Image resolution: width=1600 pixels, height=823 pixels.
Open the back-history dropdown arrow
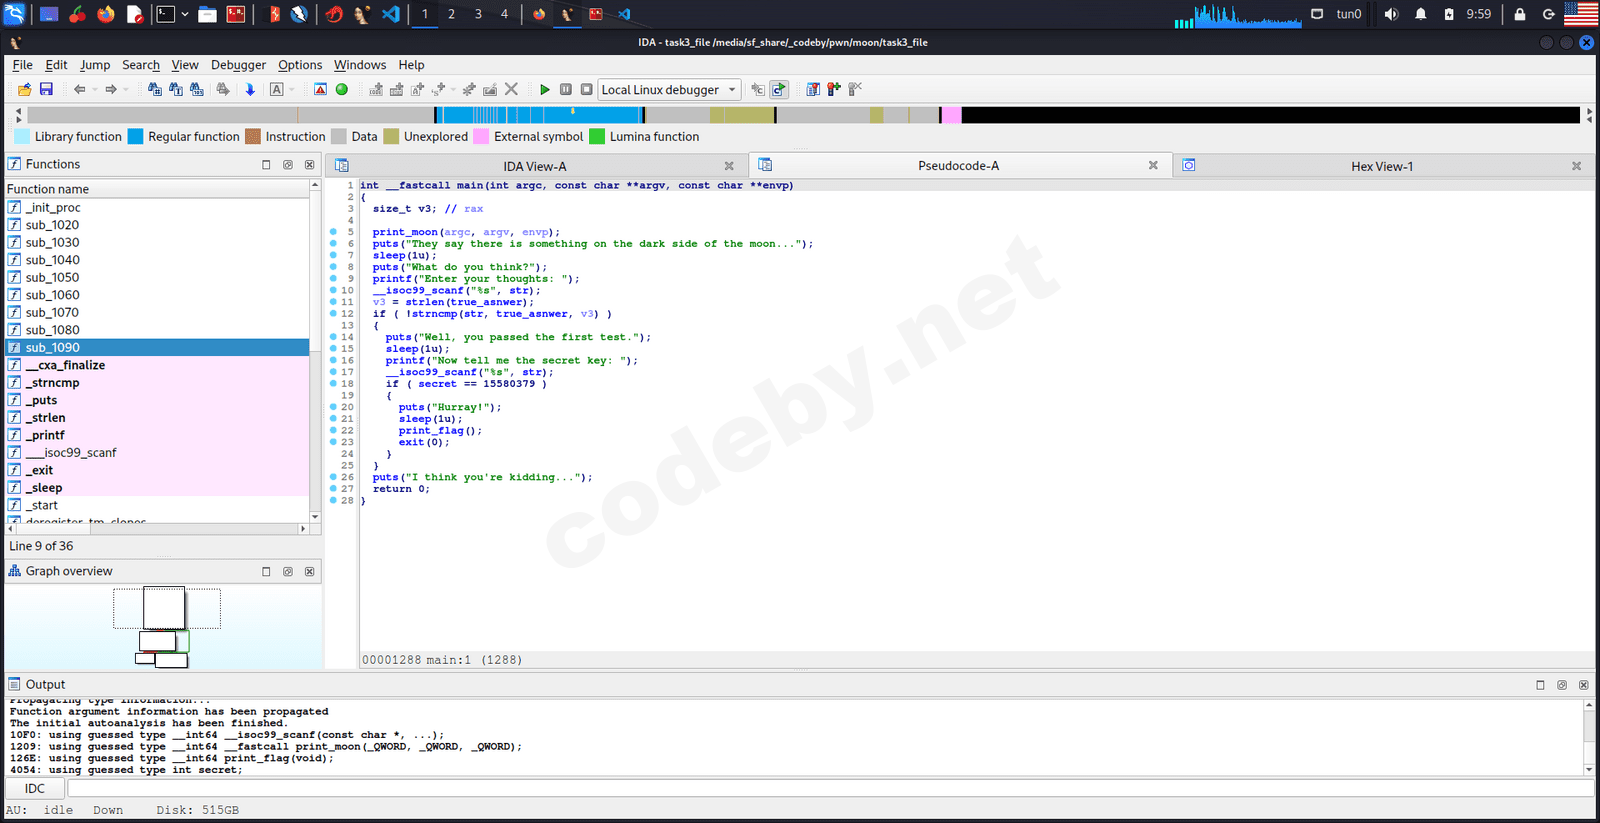(x=95, y=89)
